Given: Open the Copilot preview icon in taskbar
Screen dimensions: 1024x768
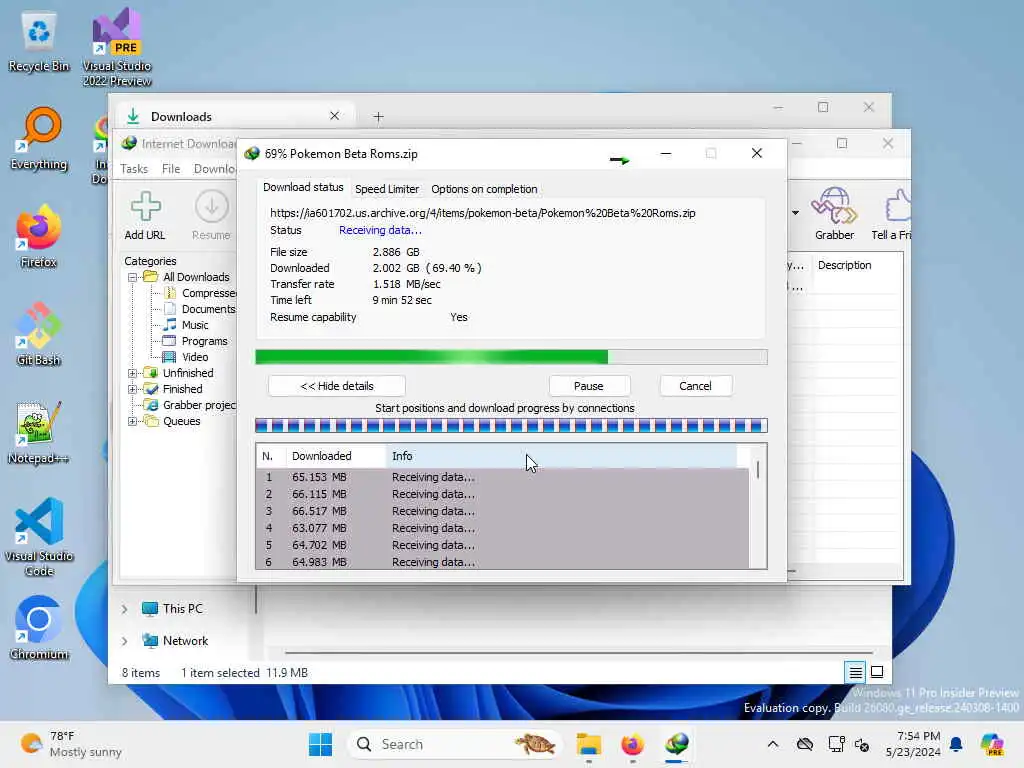Looking at the screenshot, I should [x=992, y=744].
